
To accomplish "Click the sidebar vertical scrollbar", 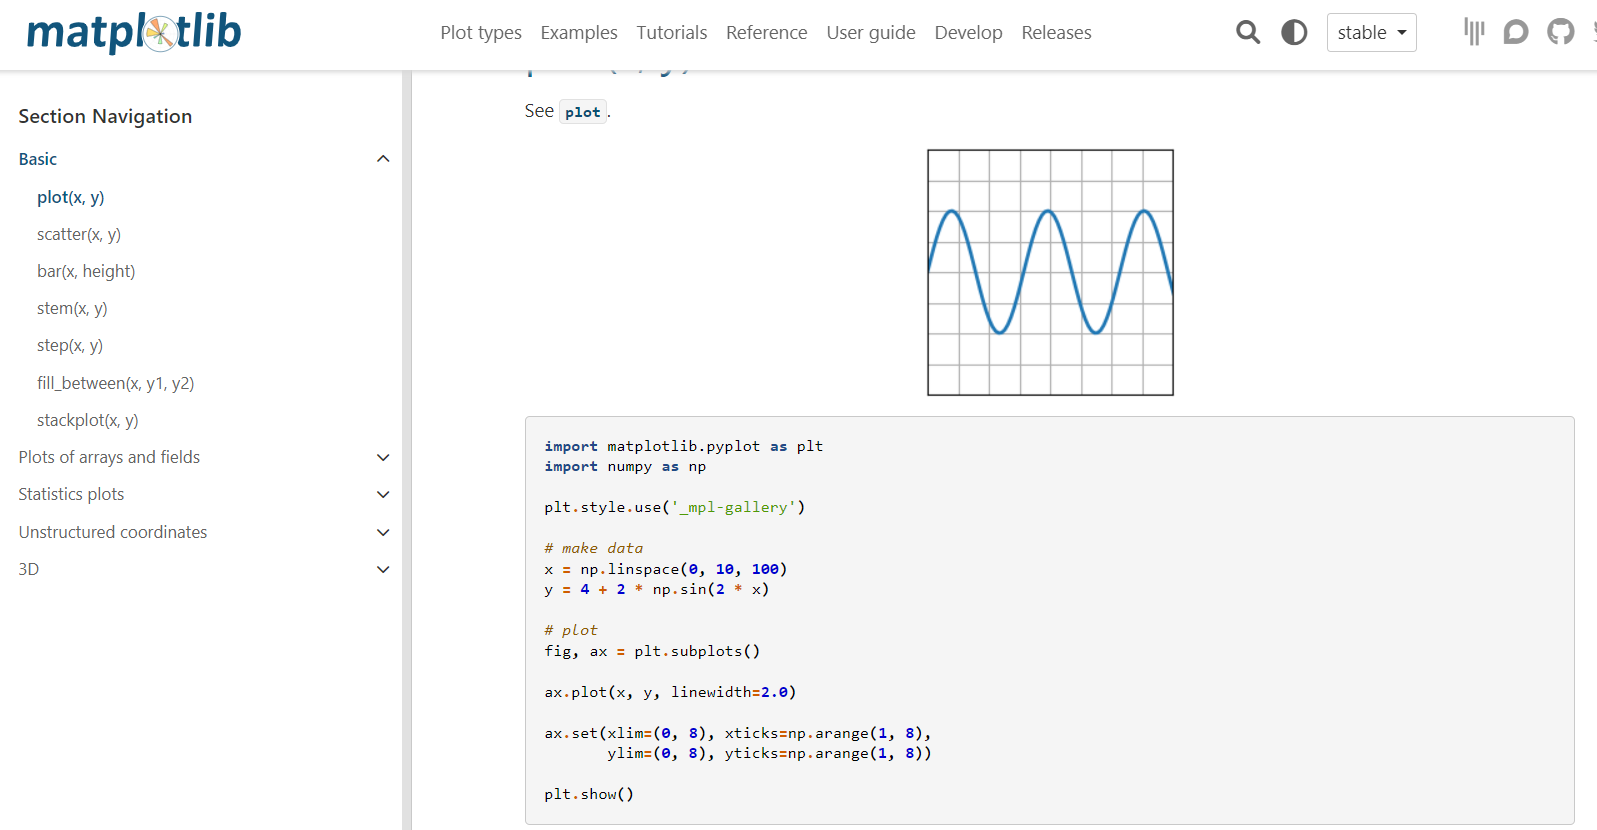I will 407,450.
